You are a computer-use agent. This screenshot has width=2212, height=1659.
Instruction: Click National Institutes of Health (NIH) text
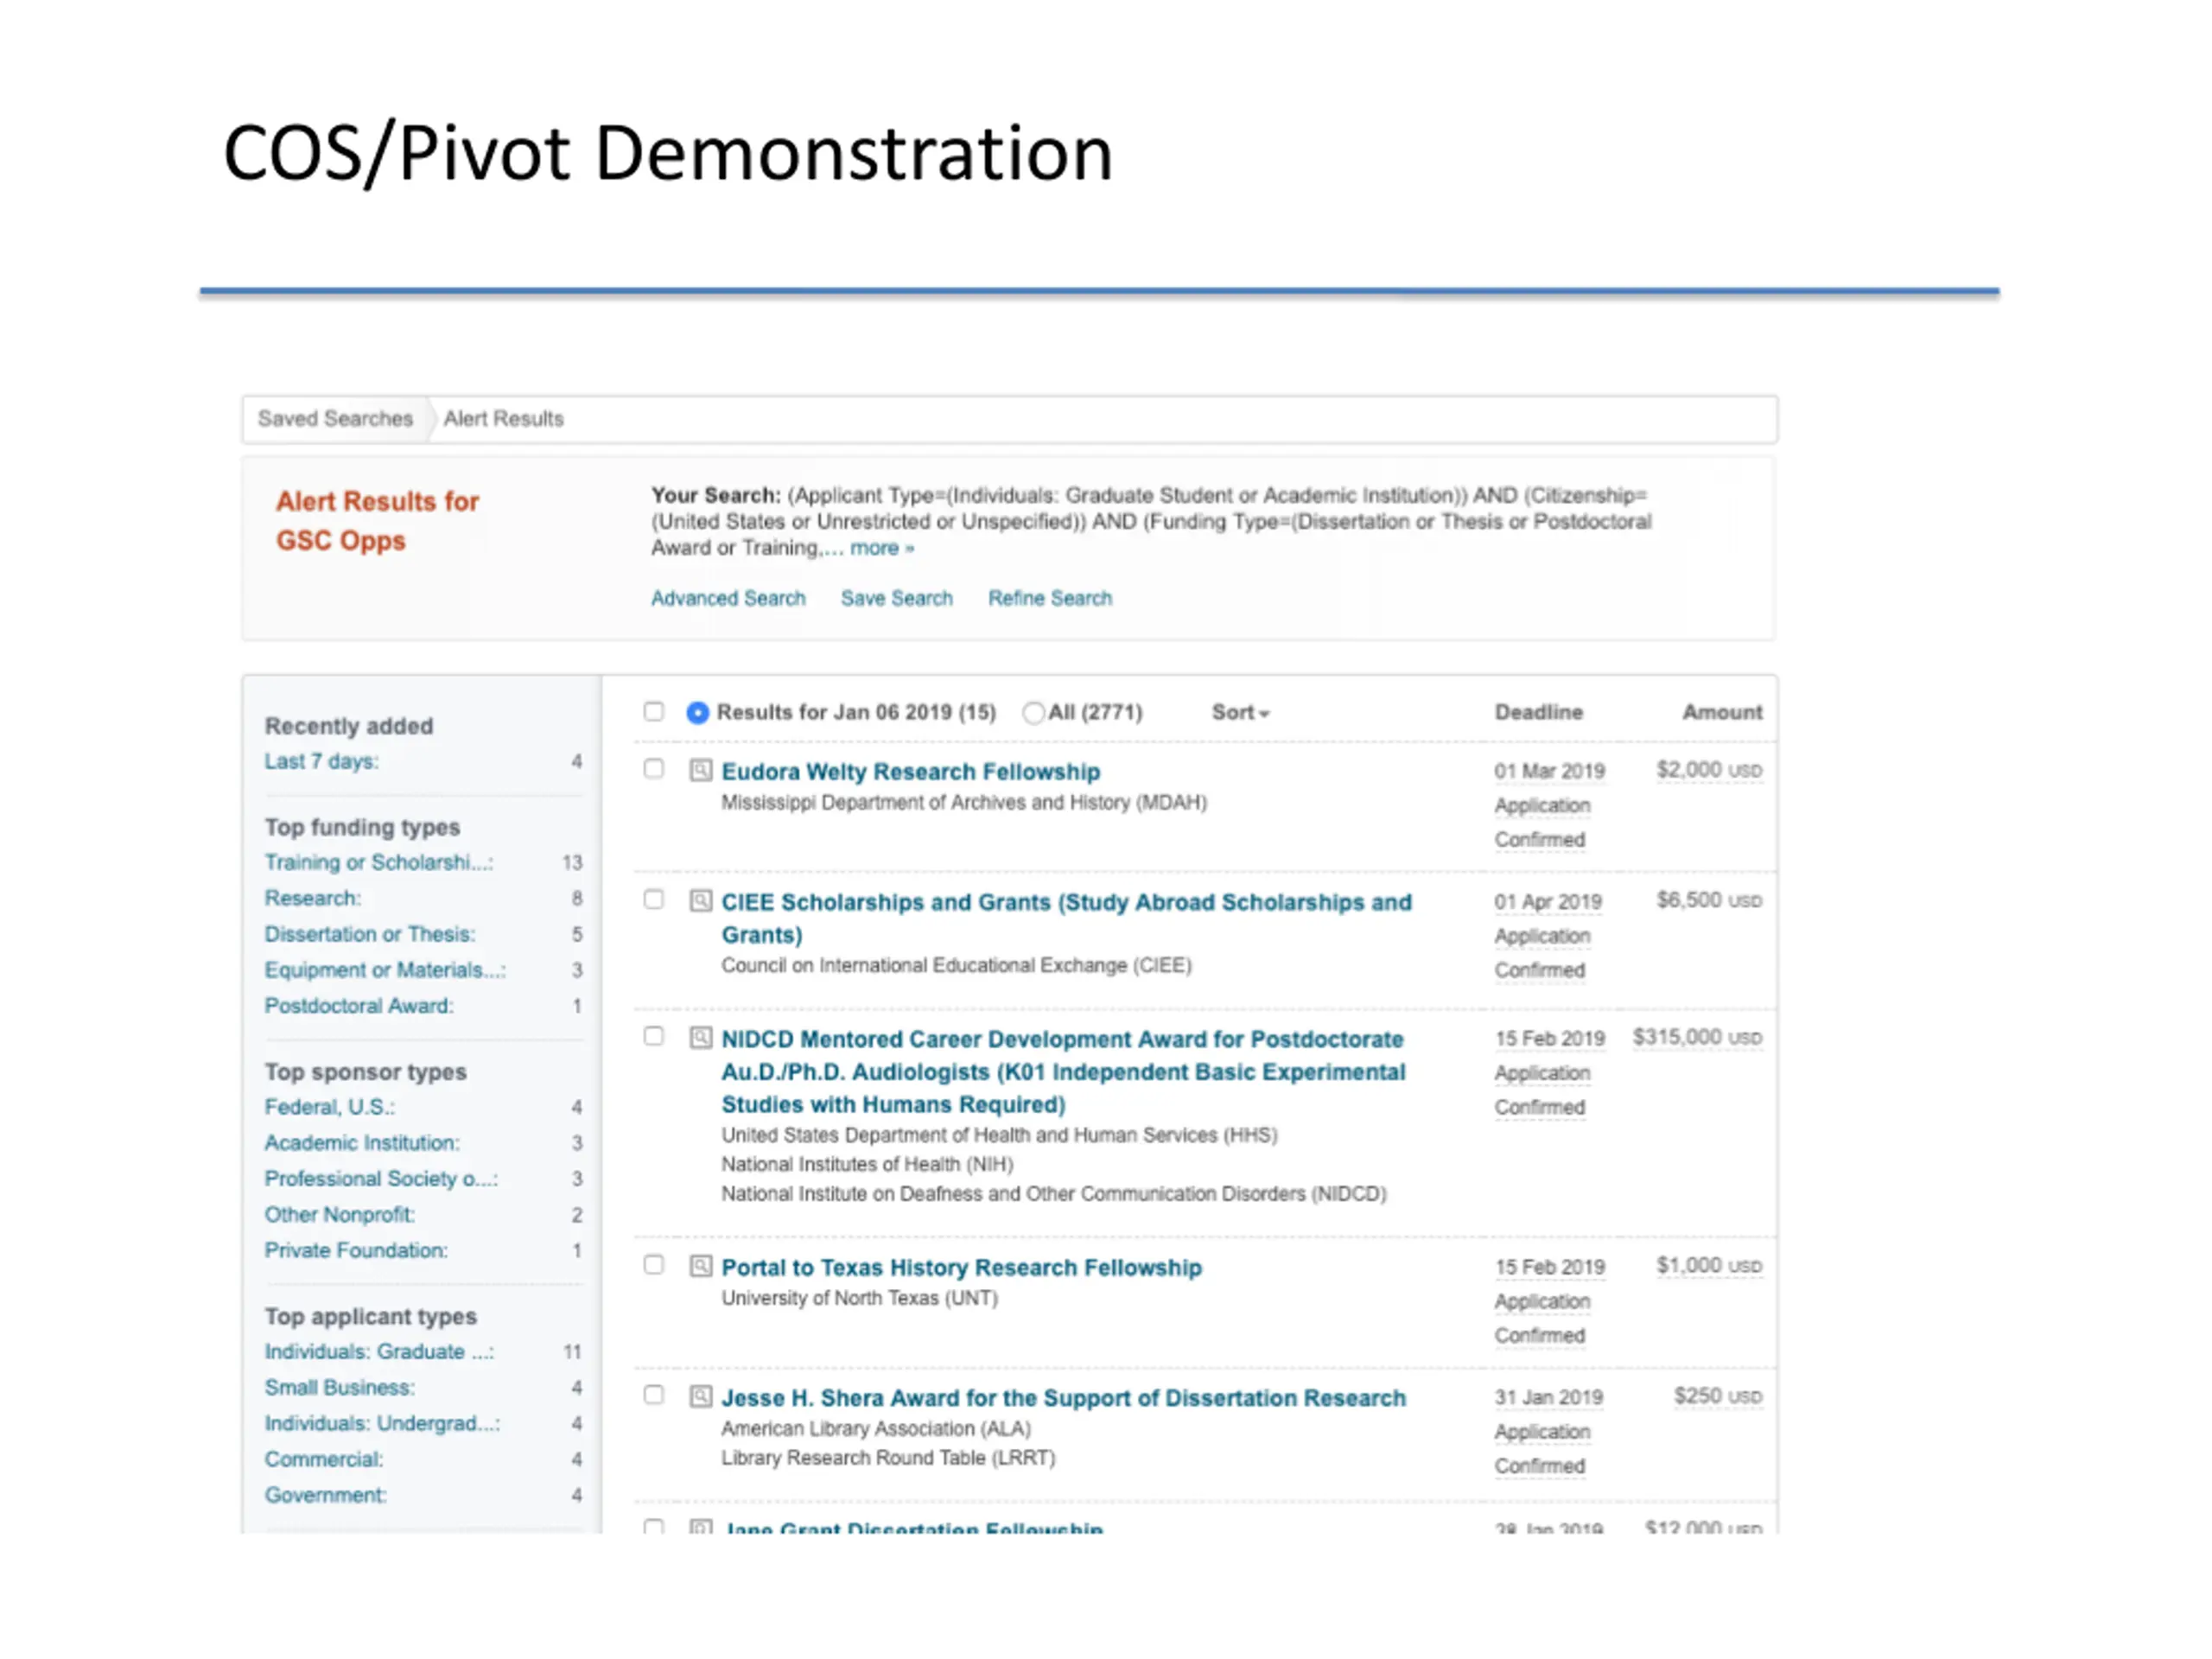click(x=867, y=1165)
